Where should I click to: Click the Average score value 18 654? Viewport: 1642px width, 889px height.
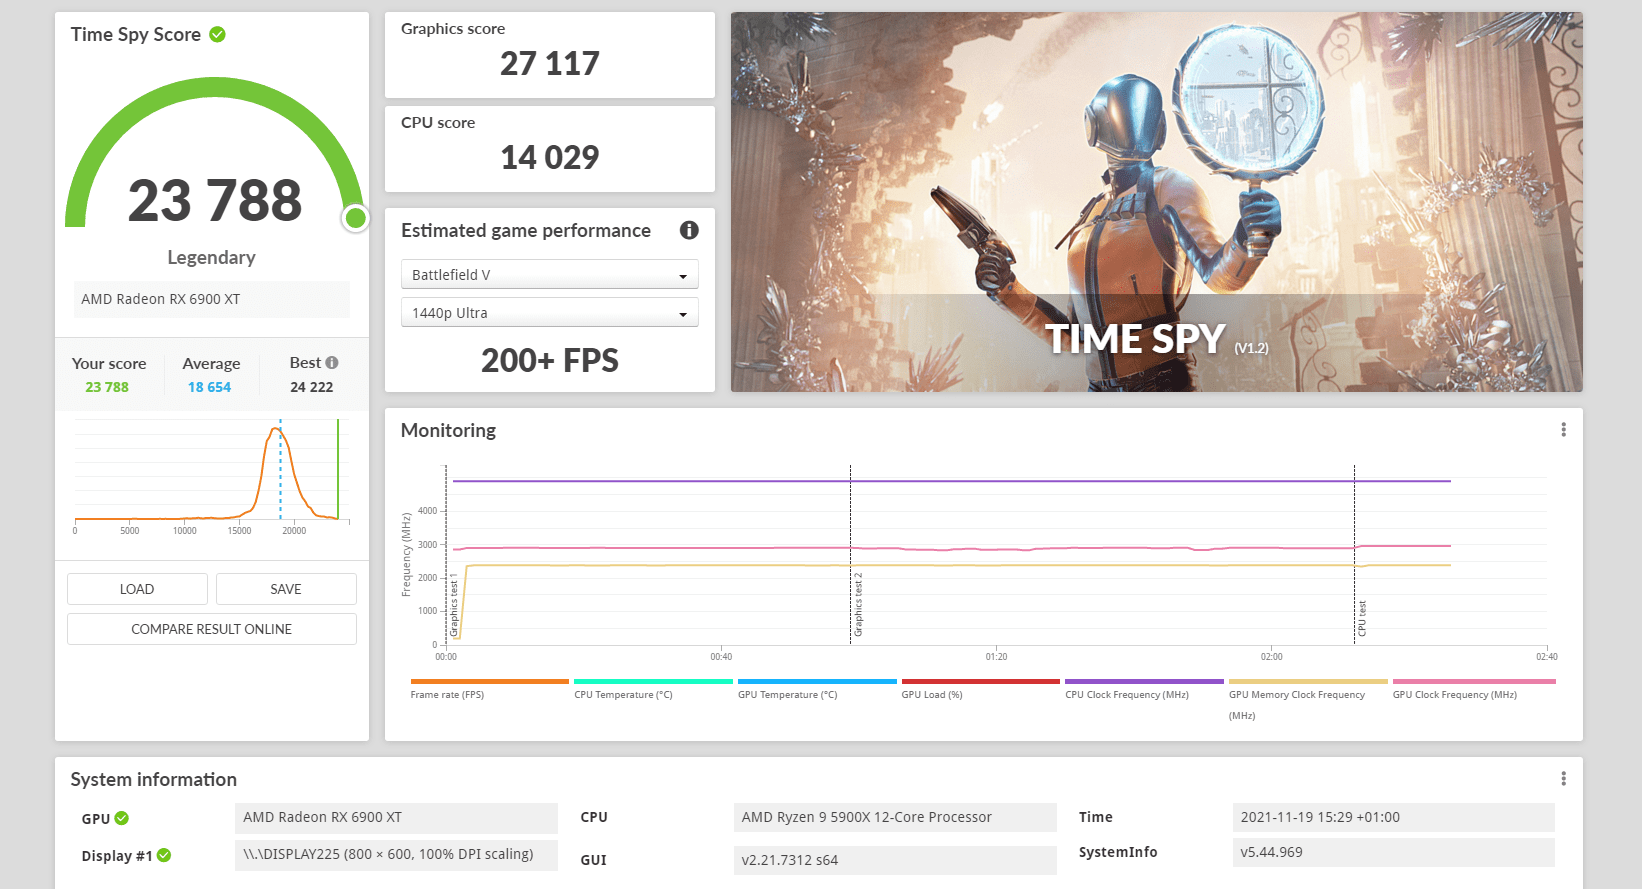209,387
